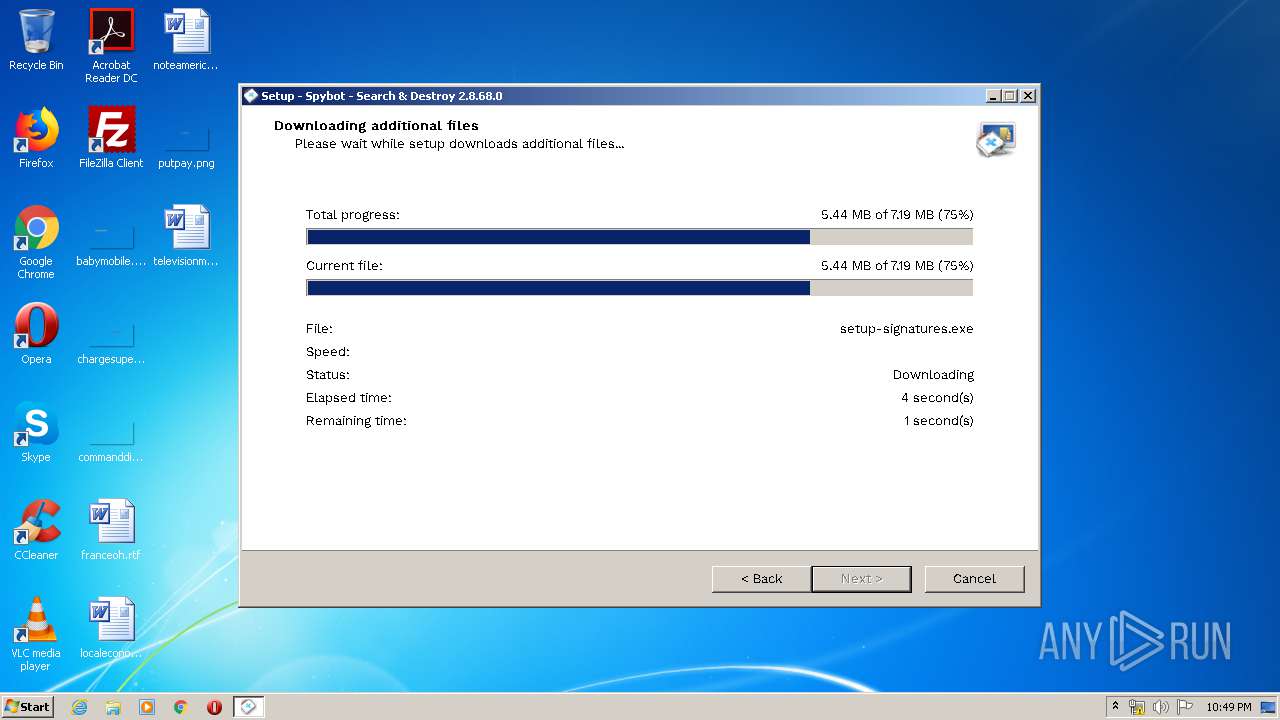Launch the CCleaner desktop shortcut
This screenshot has width=1280, height=720.
coord(36,530)
